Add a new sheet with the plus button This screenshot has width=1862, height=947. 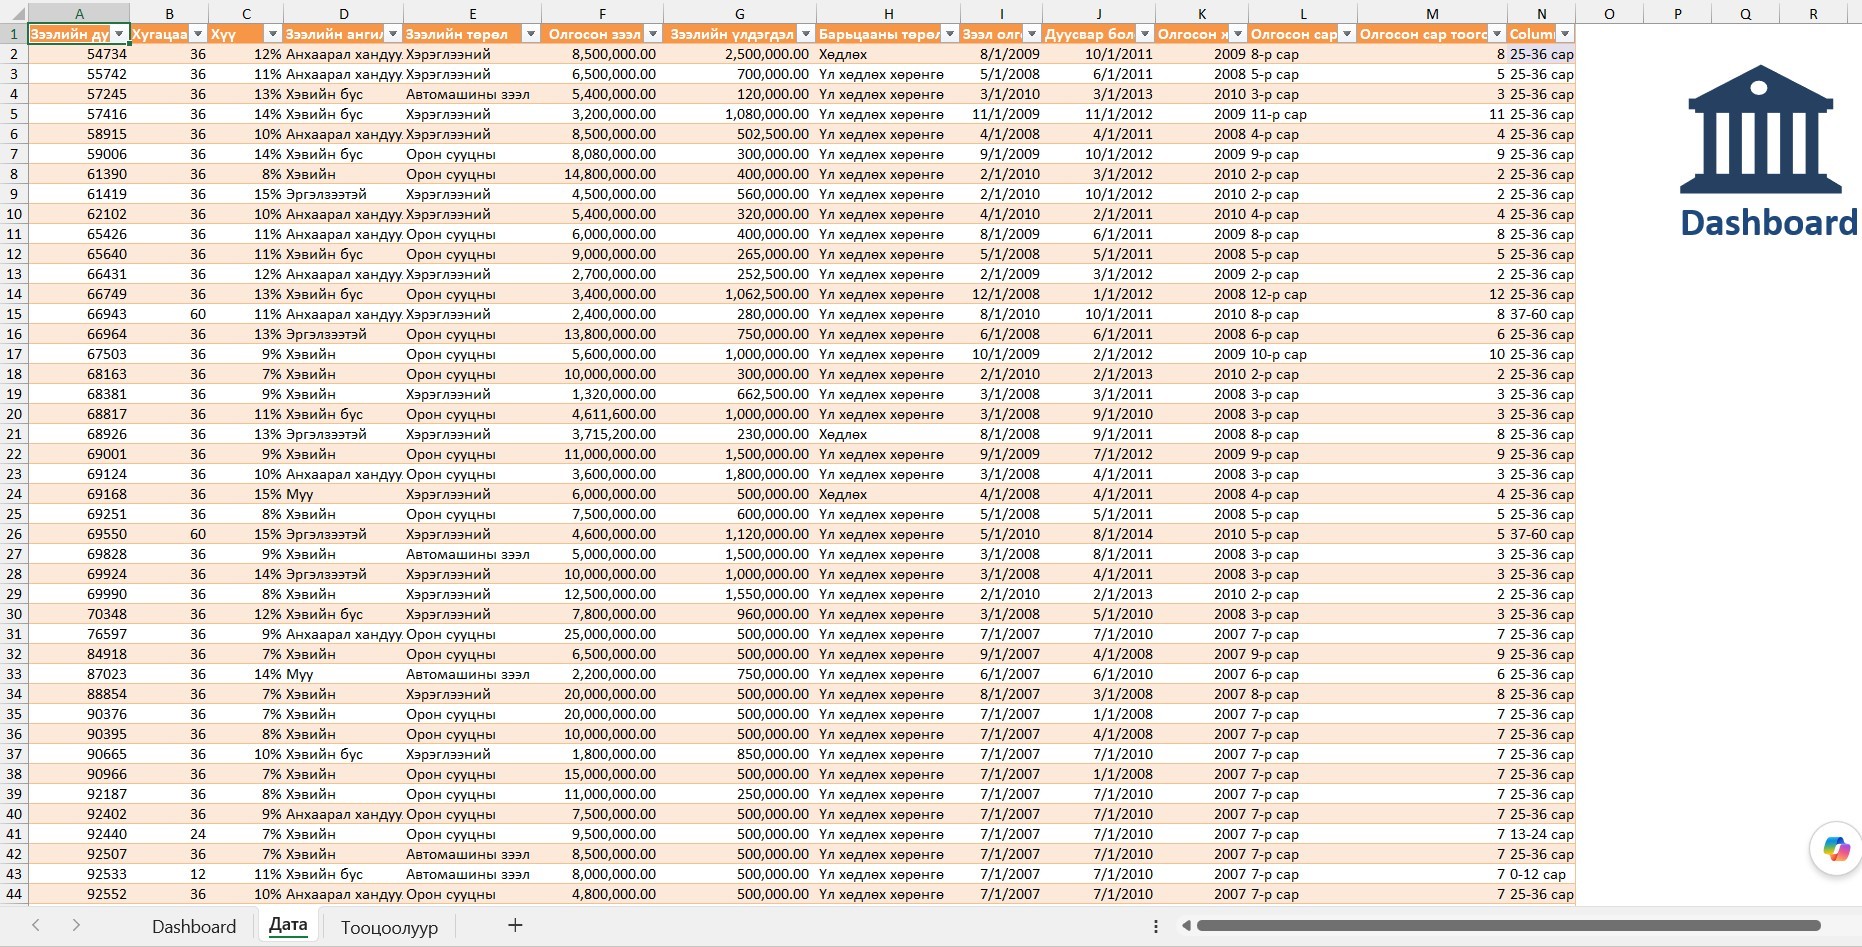515,925
